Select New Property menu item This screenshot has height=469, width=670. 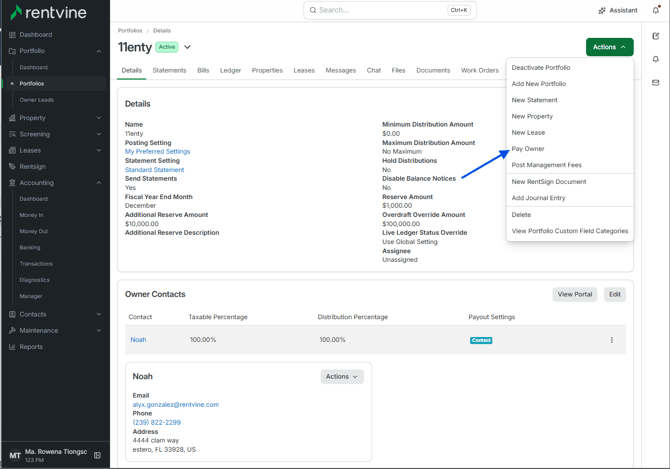[532, 116]
